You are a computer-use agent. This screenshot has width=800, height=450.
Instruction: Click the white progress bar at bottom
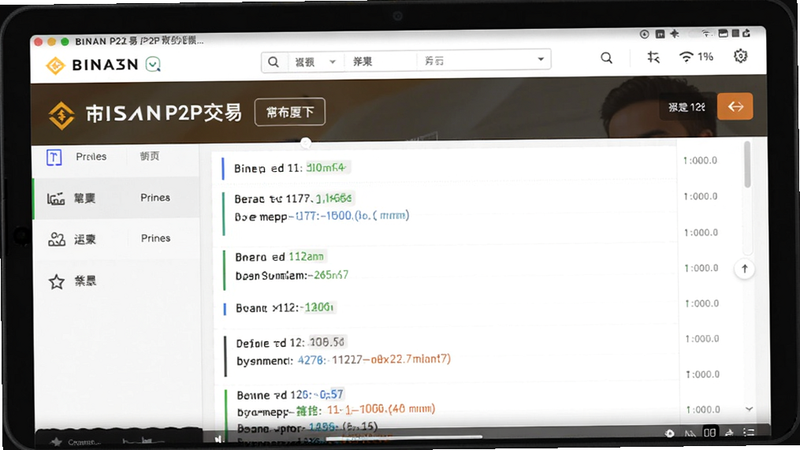(x=404, y=437)
